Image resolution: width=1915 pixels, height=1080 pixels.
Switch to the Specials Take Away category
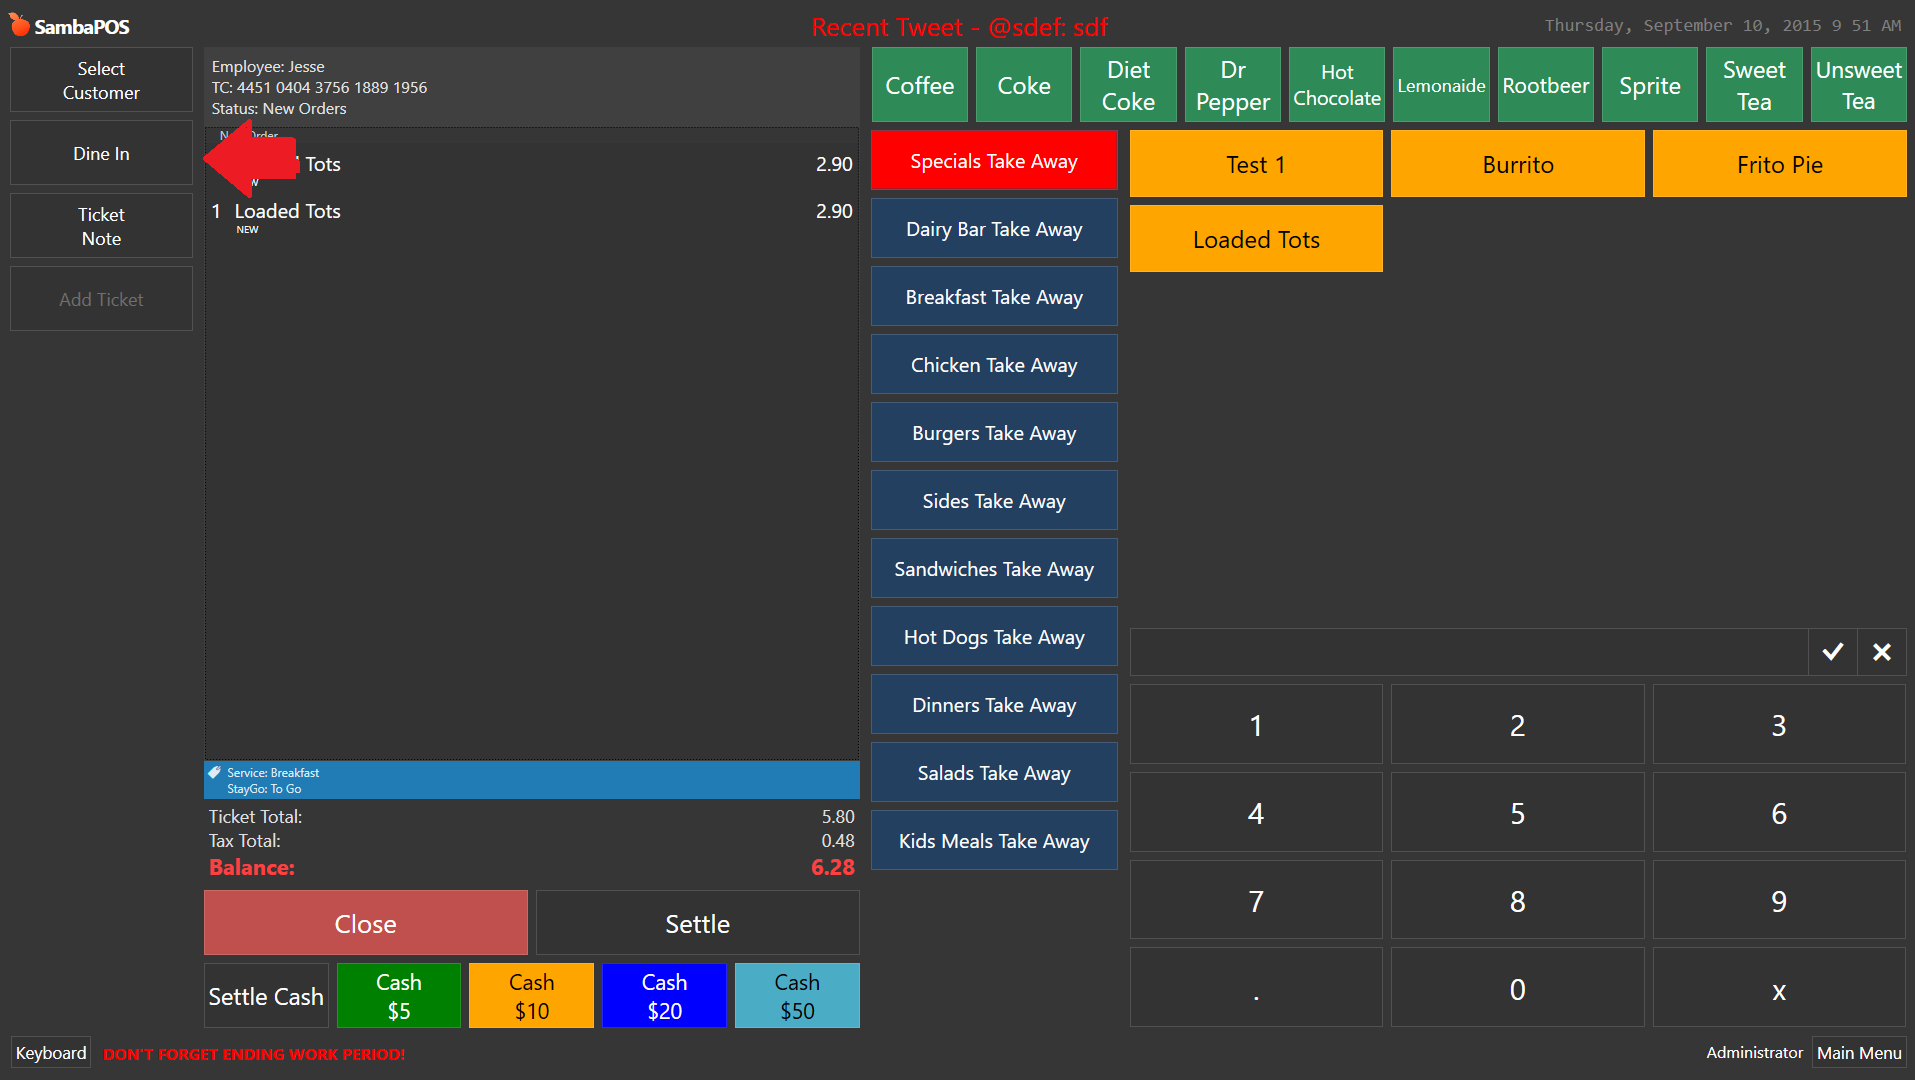[993, 160]
